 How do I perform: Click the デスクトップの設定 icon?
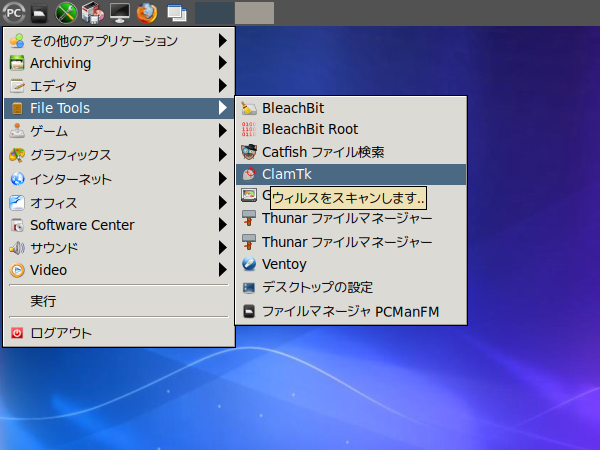[x=249, y=287]
